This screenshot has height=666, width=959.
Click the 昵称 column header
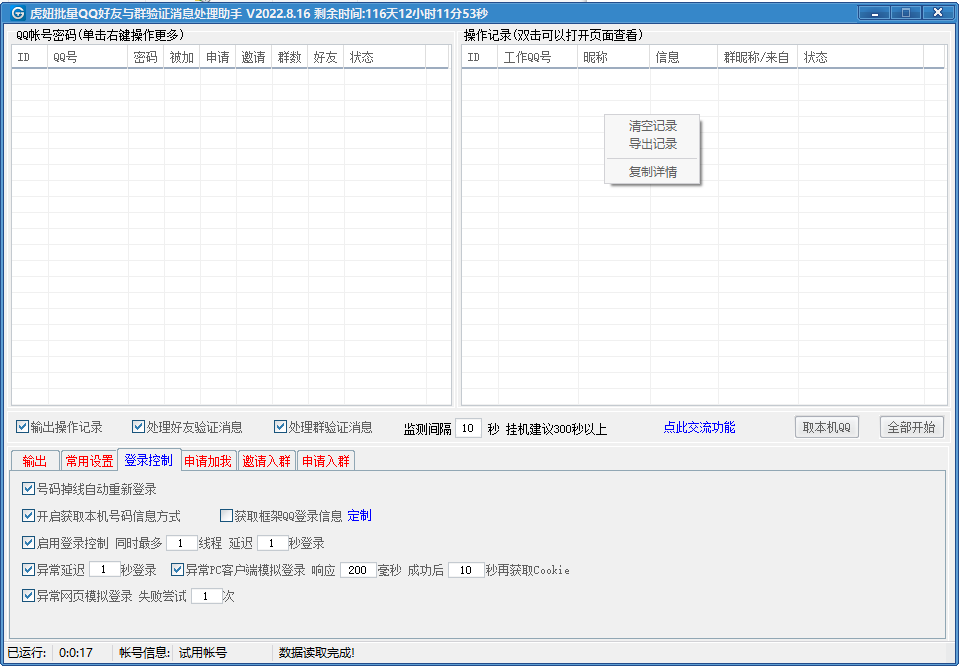pos(613,57)
